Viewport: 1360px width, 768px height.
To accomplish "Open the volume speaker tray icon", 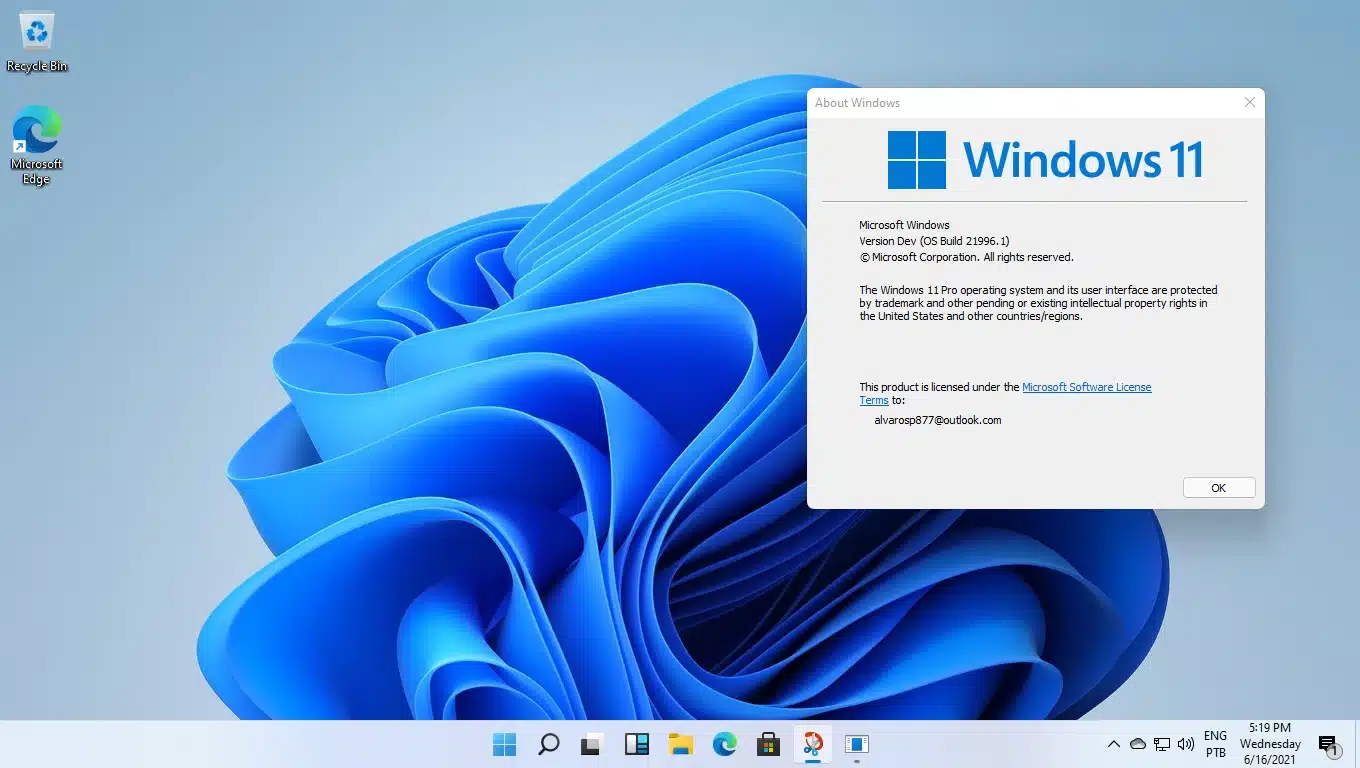I will (1186, 744).
